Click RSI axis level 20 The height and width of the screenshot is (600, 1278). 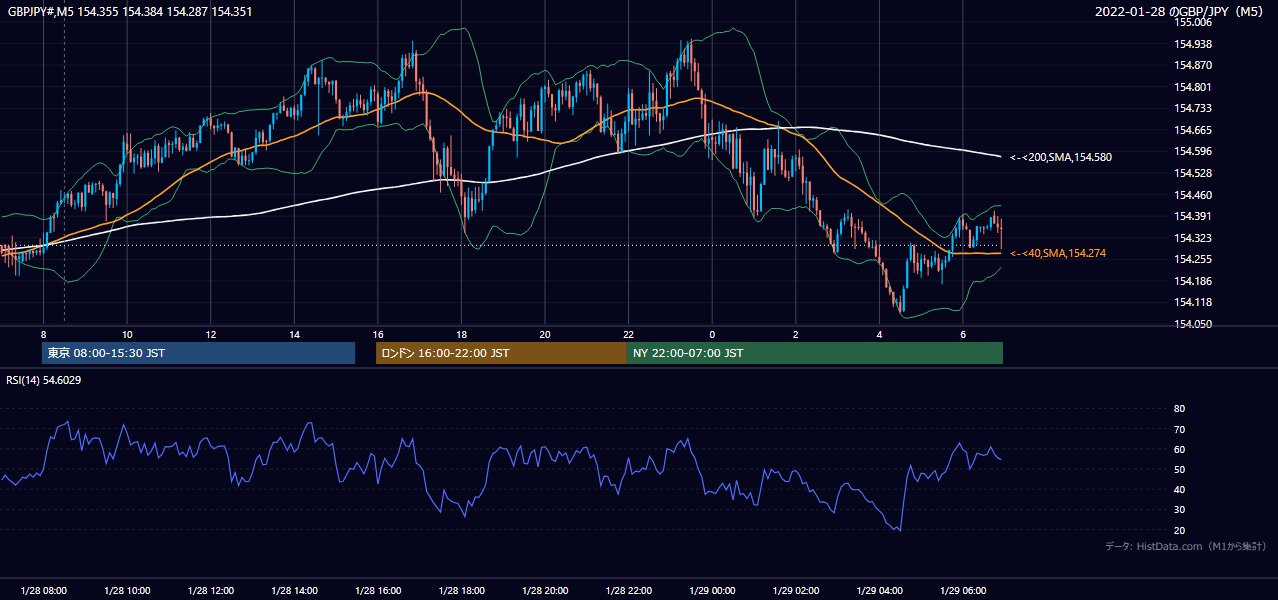pos(1179,530)
